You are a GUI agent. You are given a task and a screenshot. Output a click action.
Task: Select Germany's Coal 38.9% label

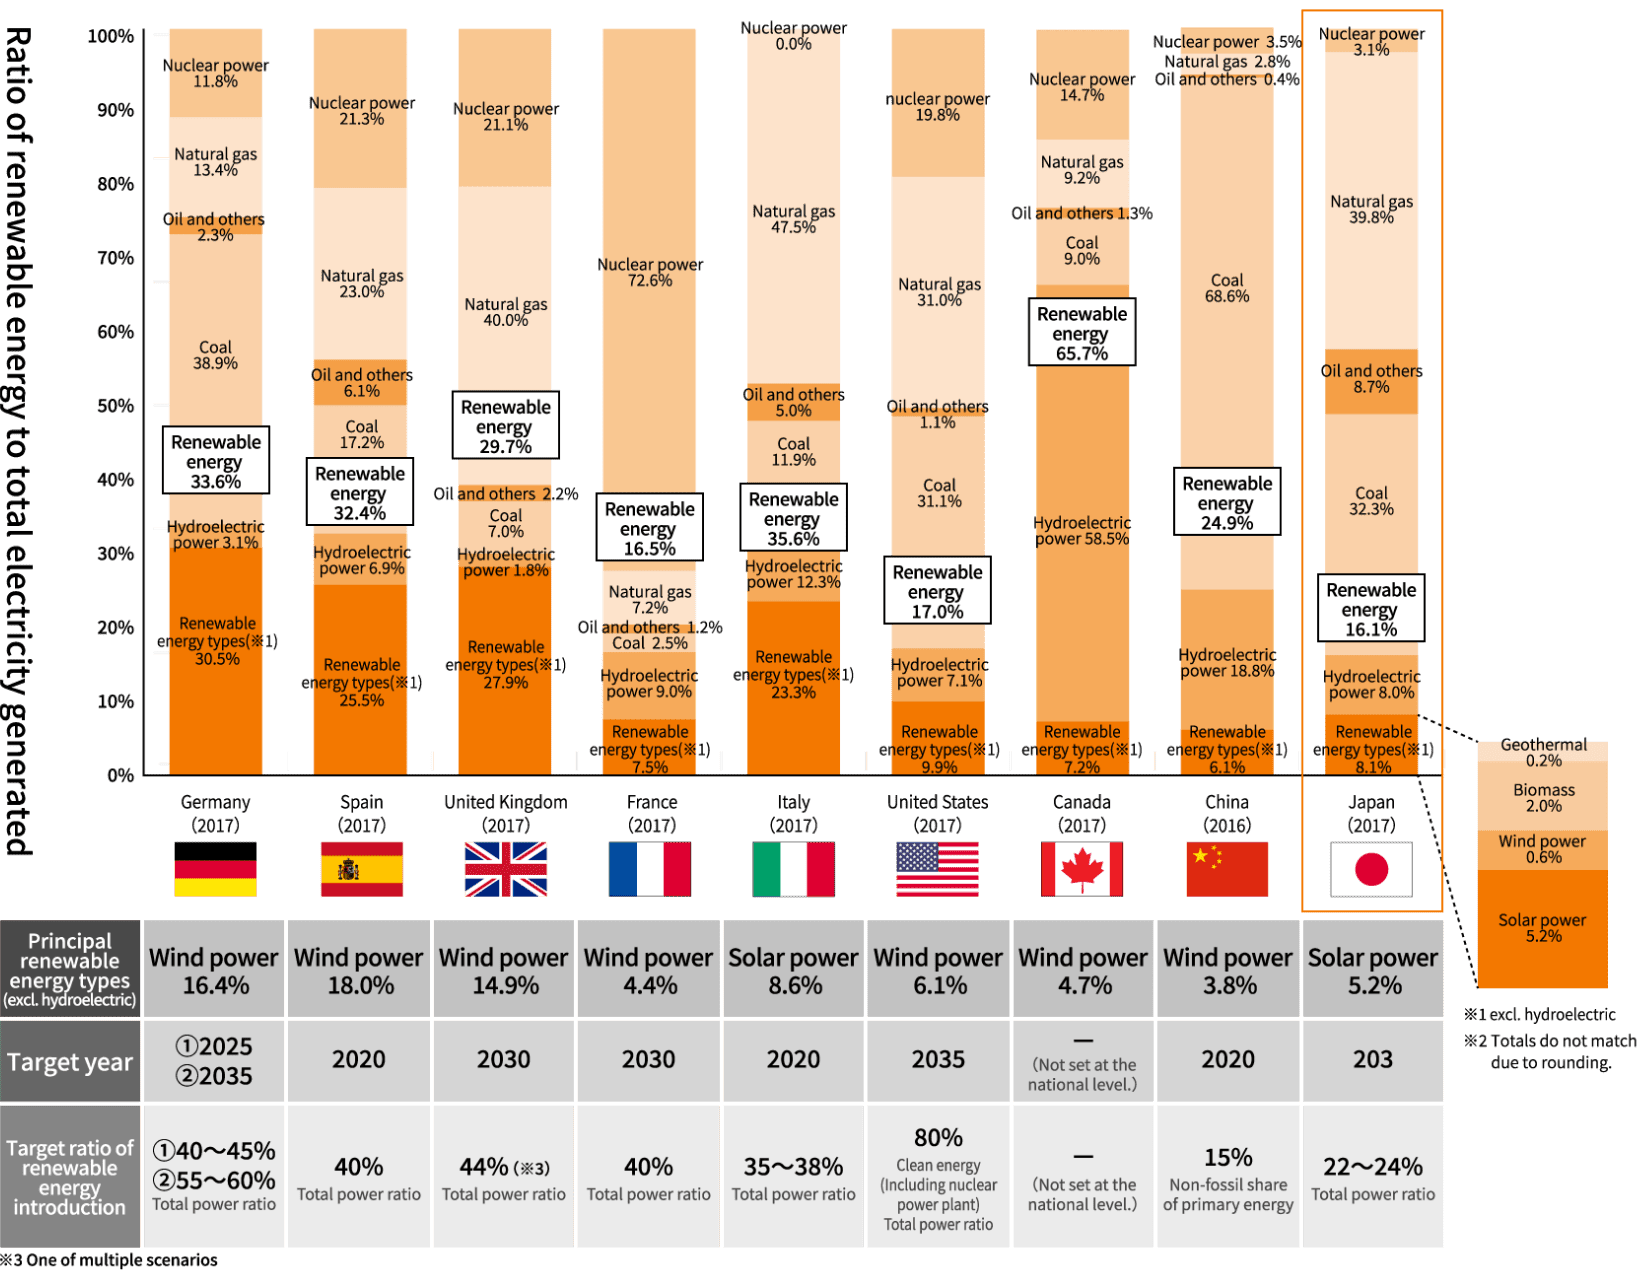coord(215,355)
